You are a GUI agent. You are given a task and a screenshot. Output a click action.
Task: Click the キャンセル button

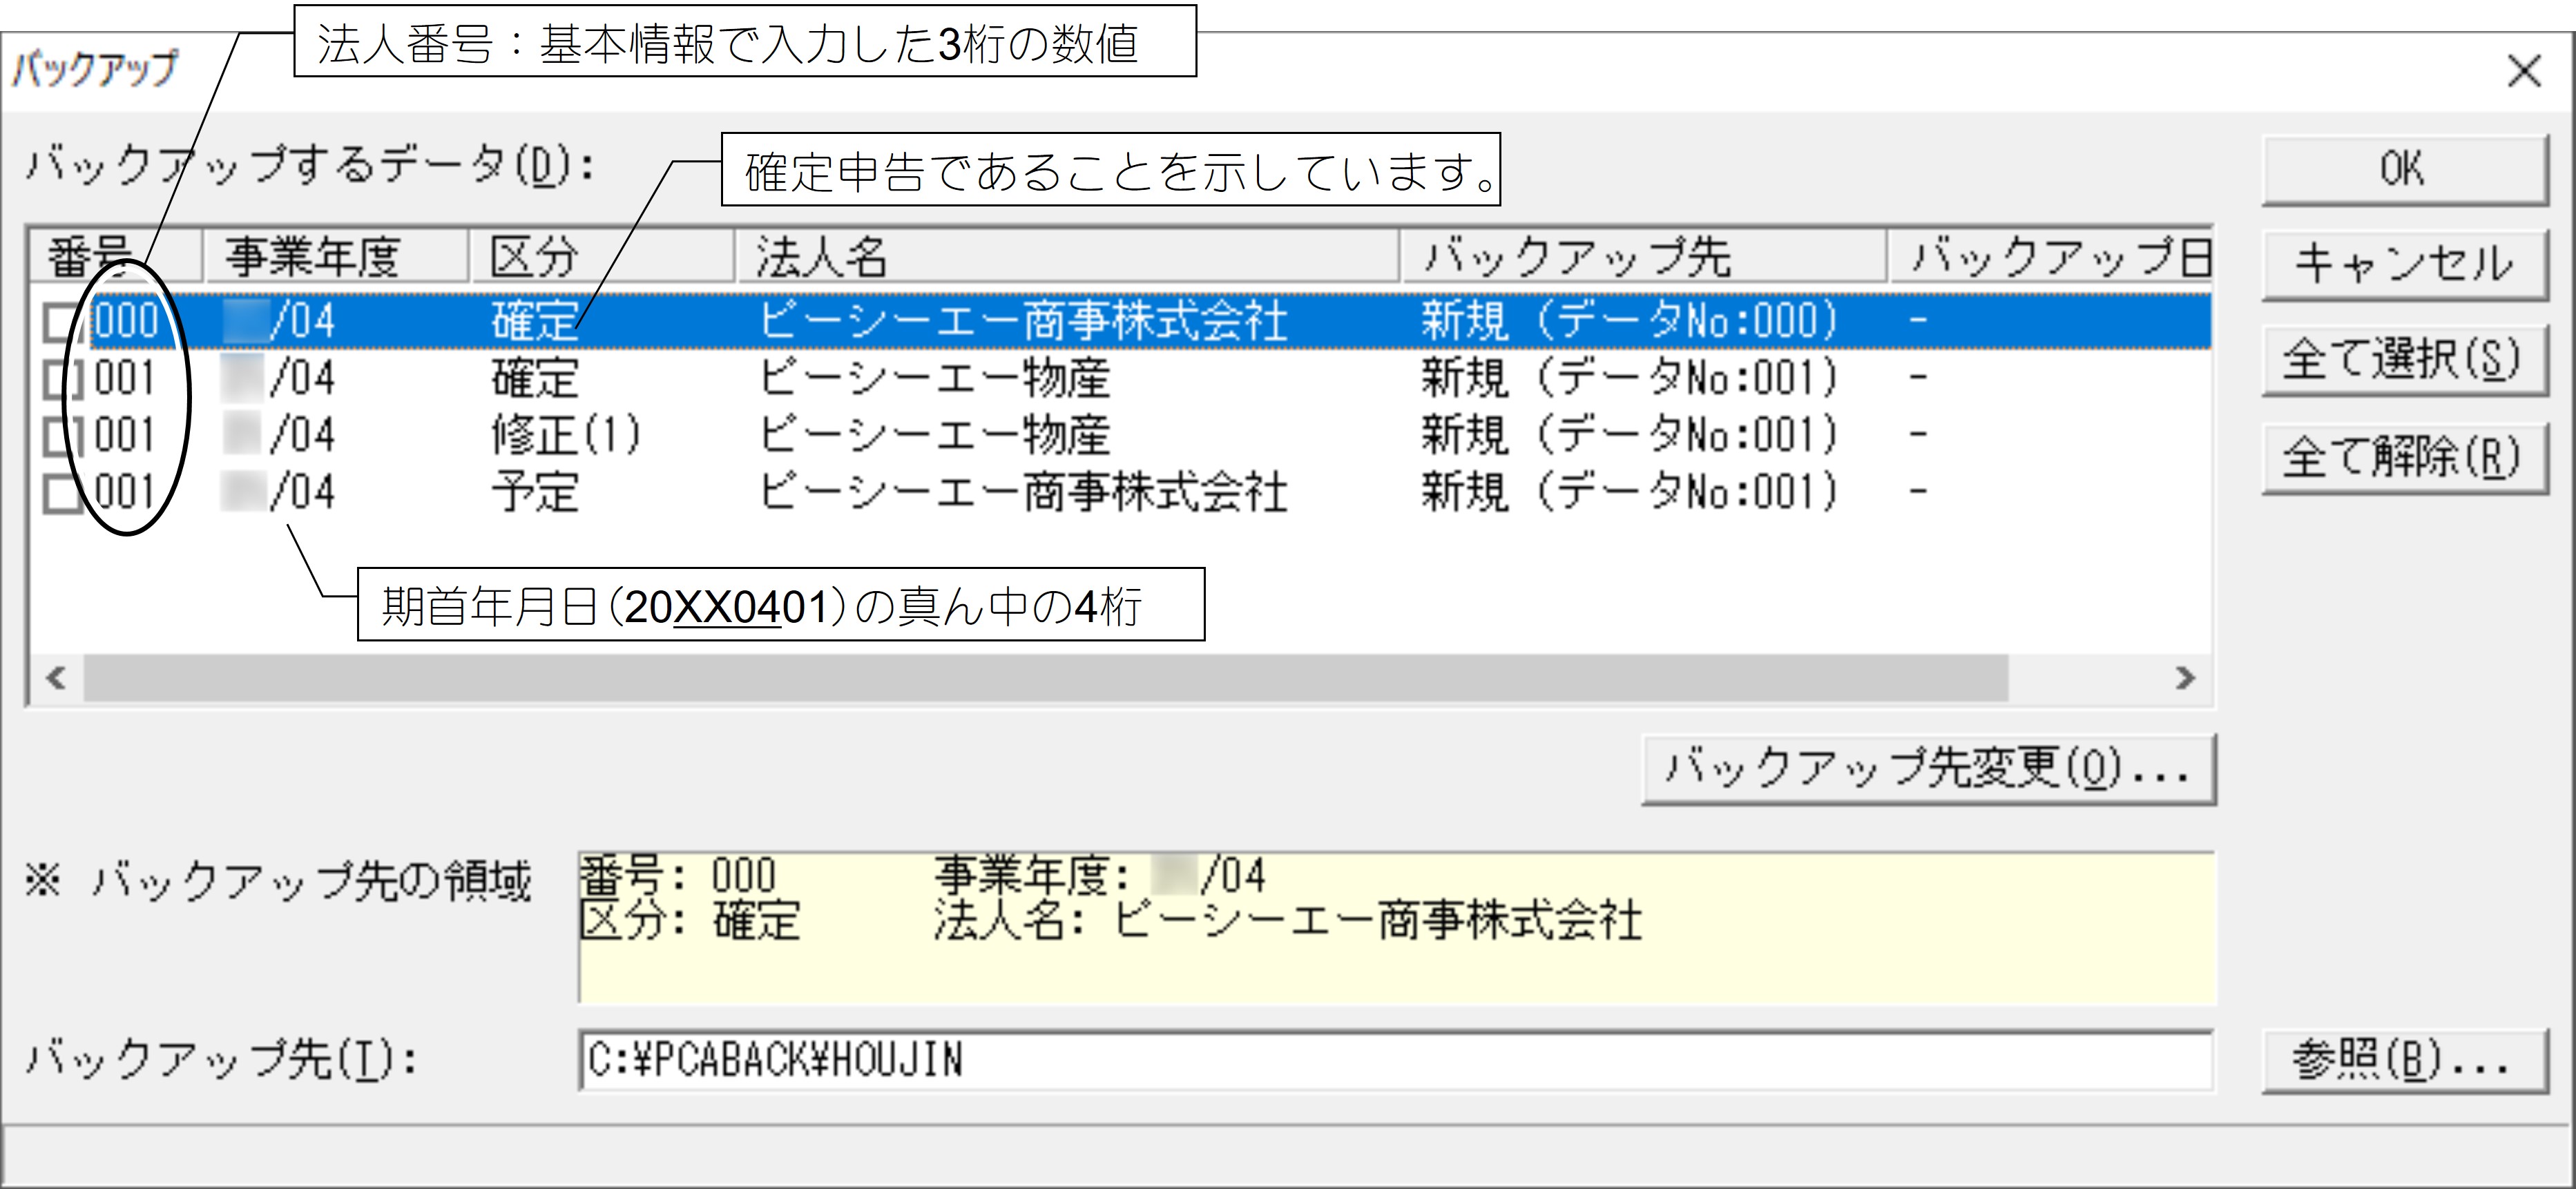click(2403, 264)
